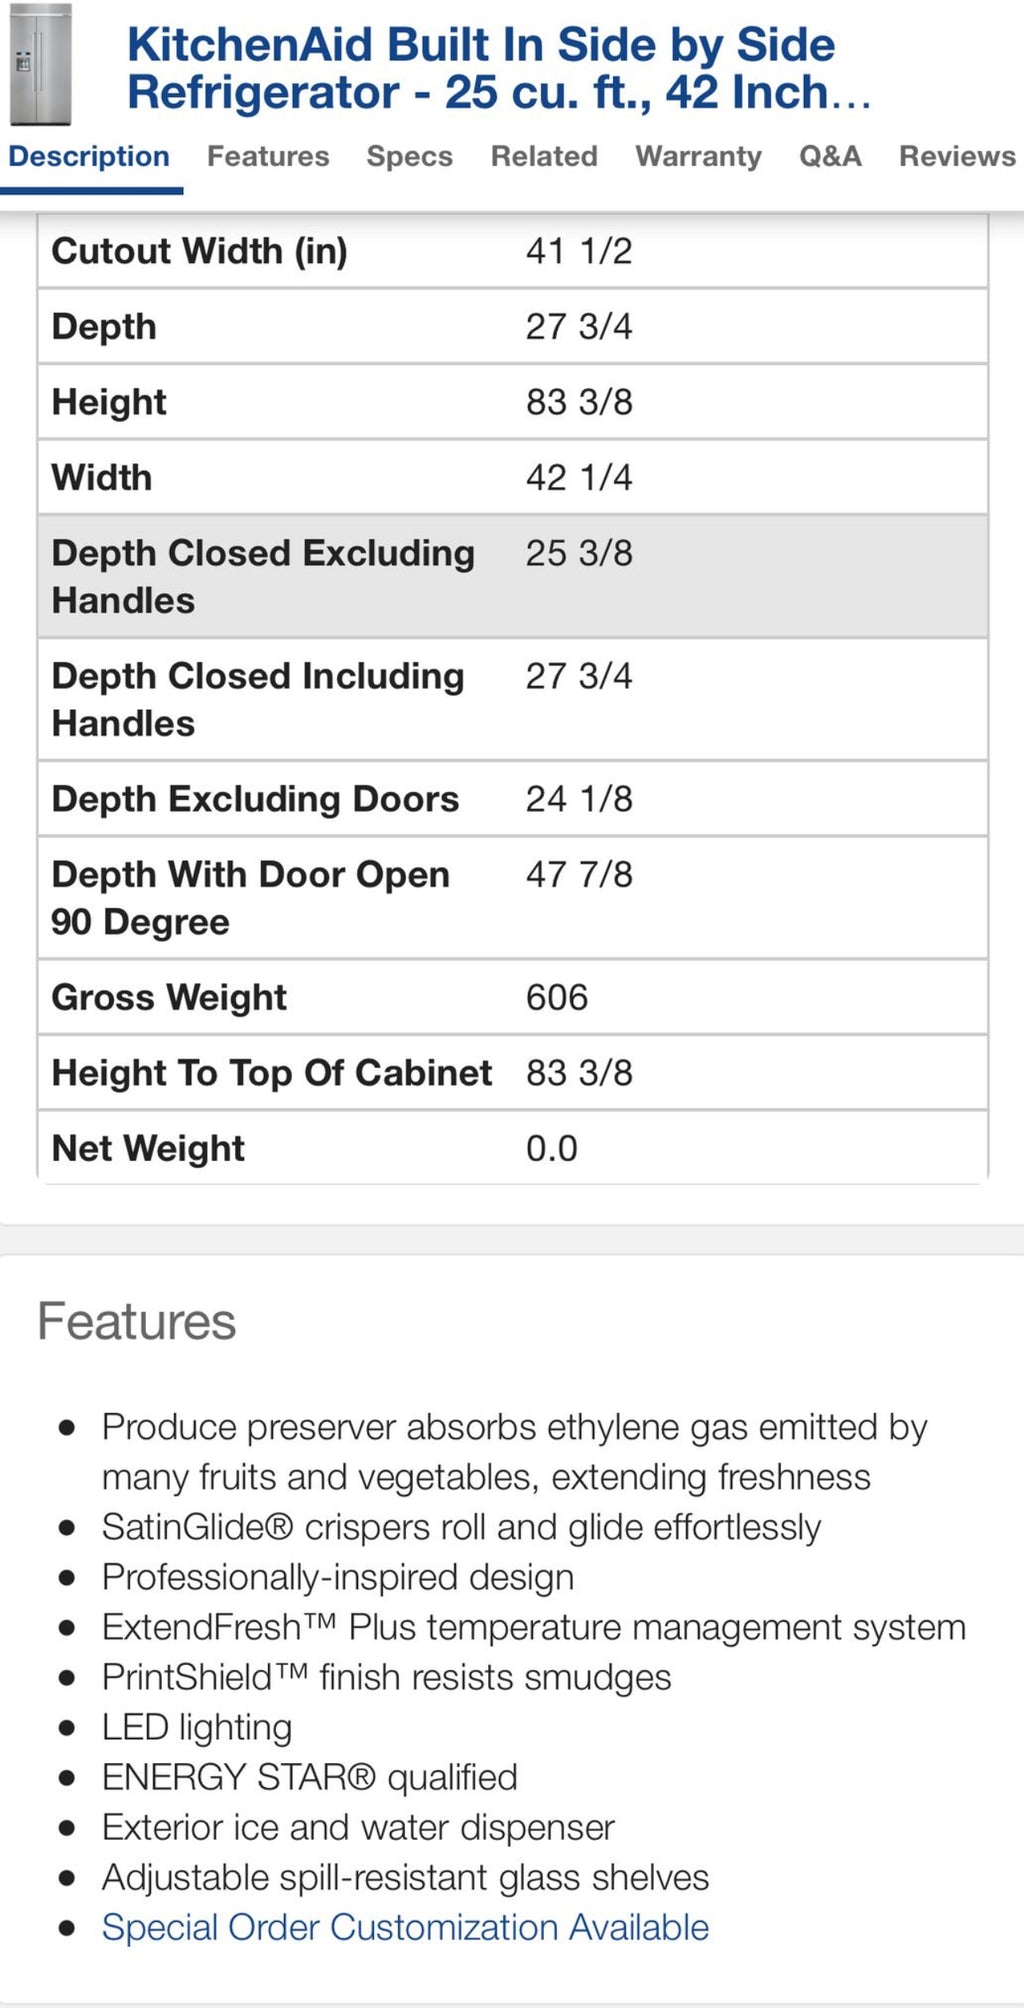Select the Depth With Door Open 90 Degree row
1024x2008 pixels.
(512, 898)
